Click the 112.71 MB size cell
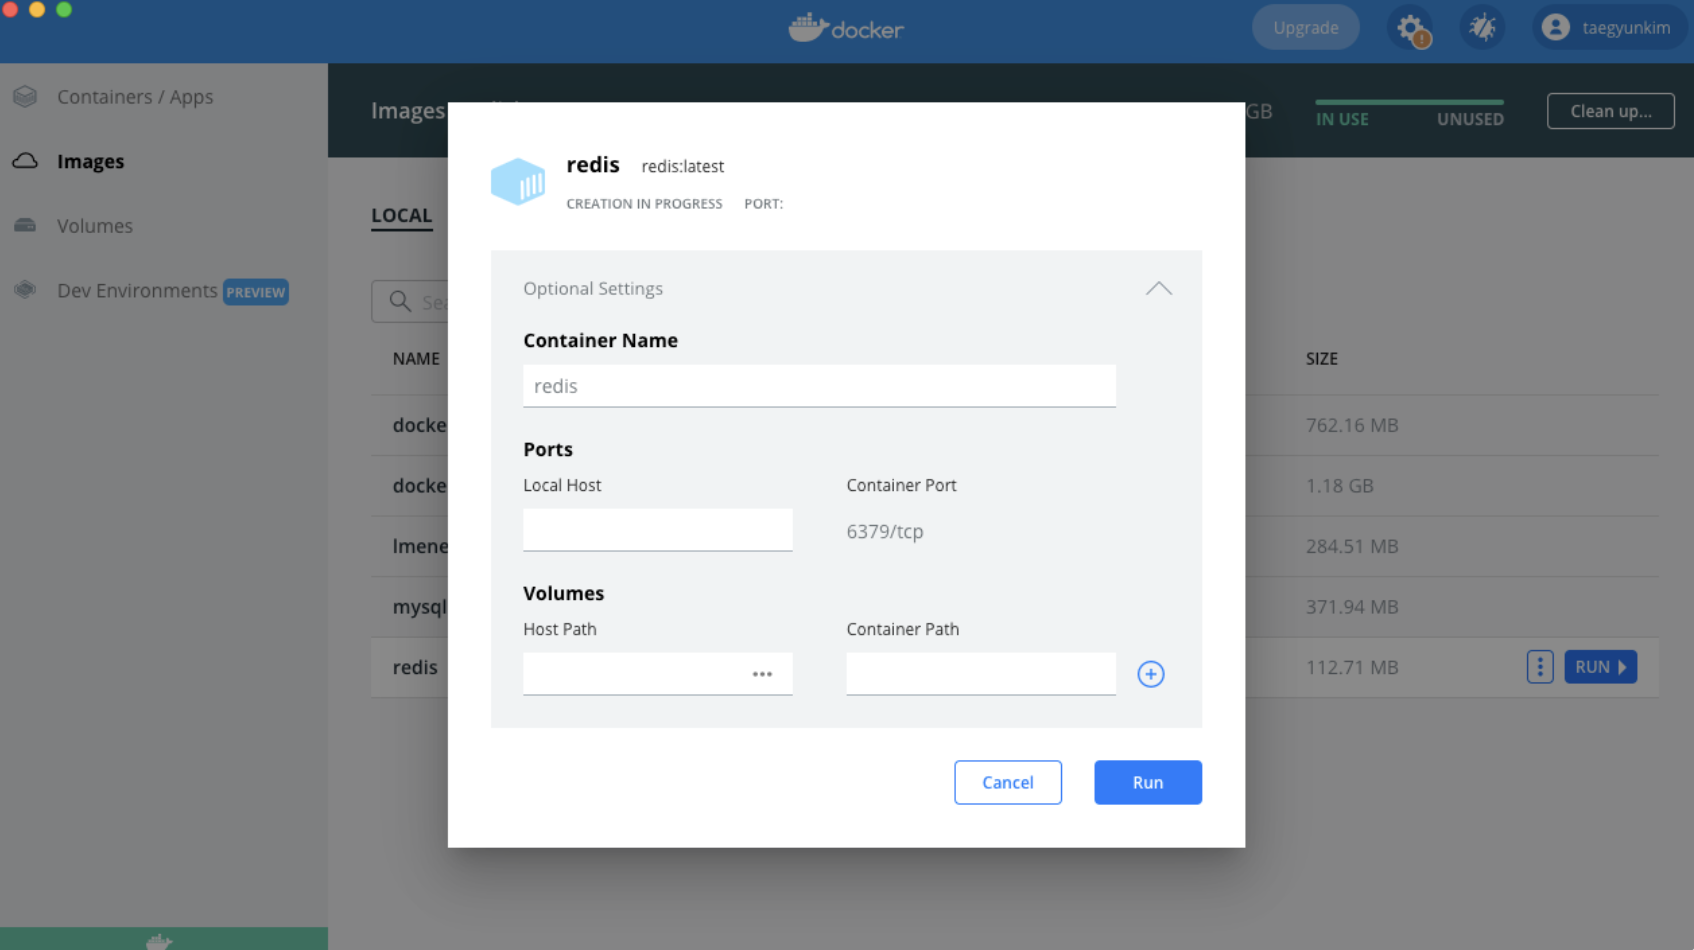Screen dimensions: 1694x950 pyautogui.click(x=1352, y=667)
